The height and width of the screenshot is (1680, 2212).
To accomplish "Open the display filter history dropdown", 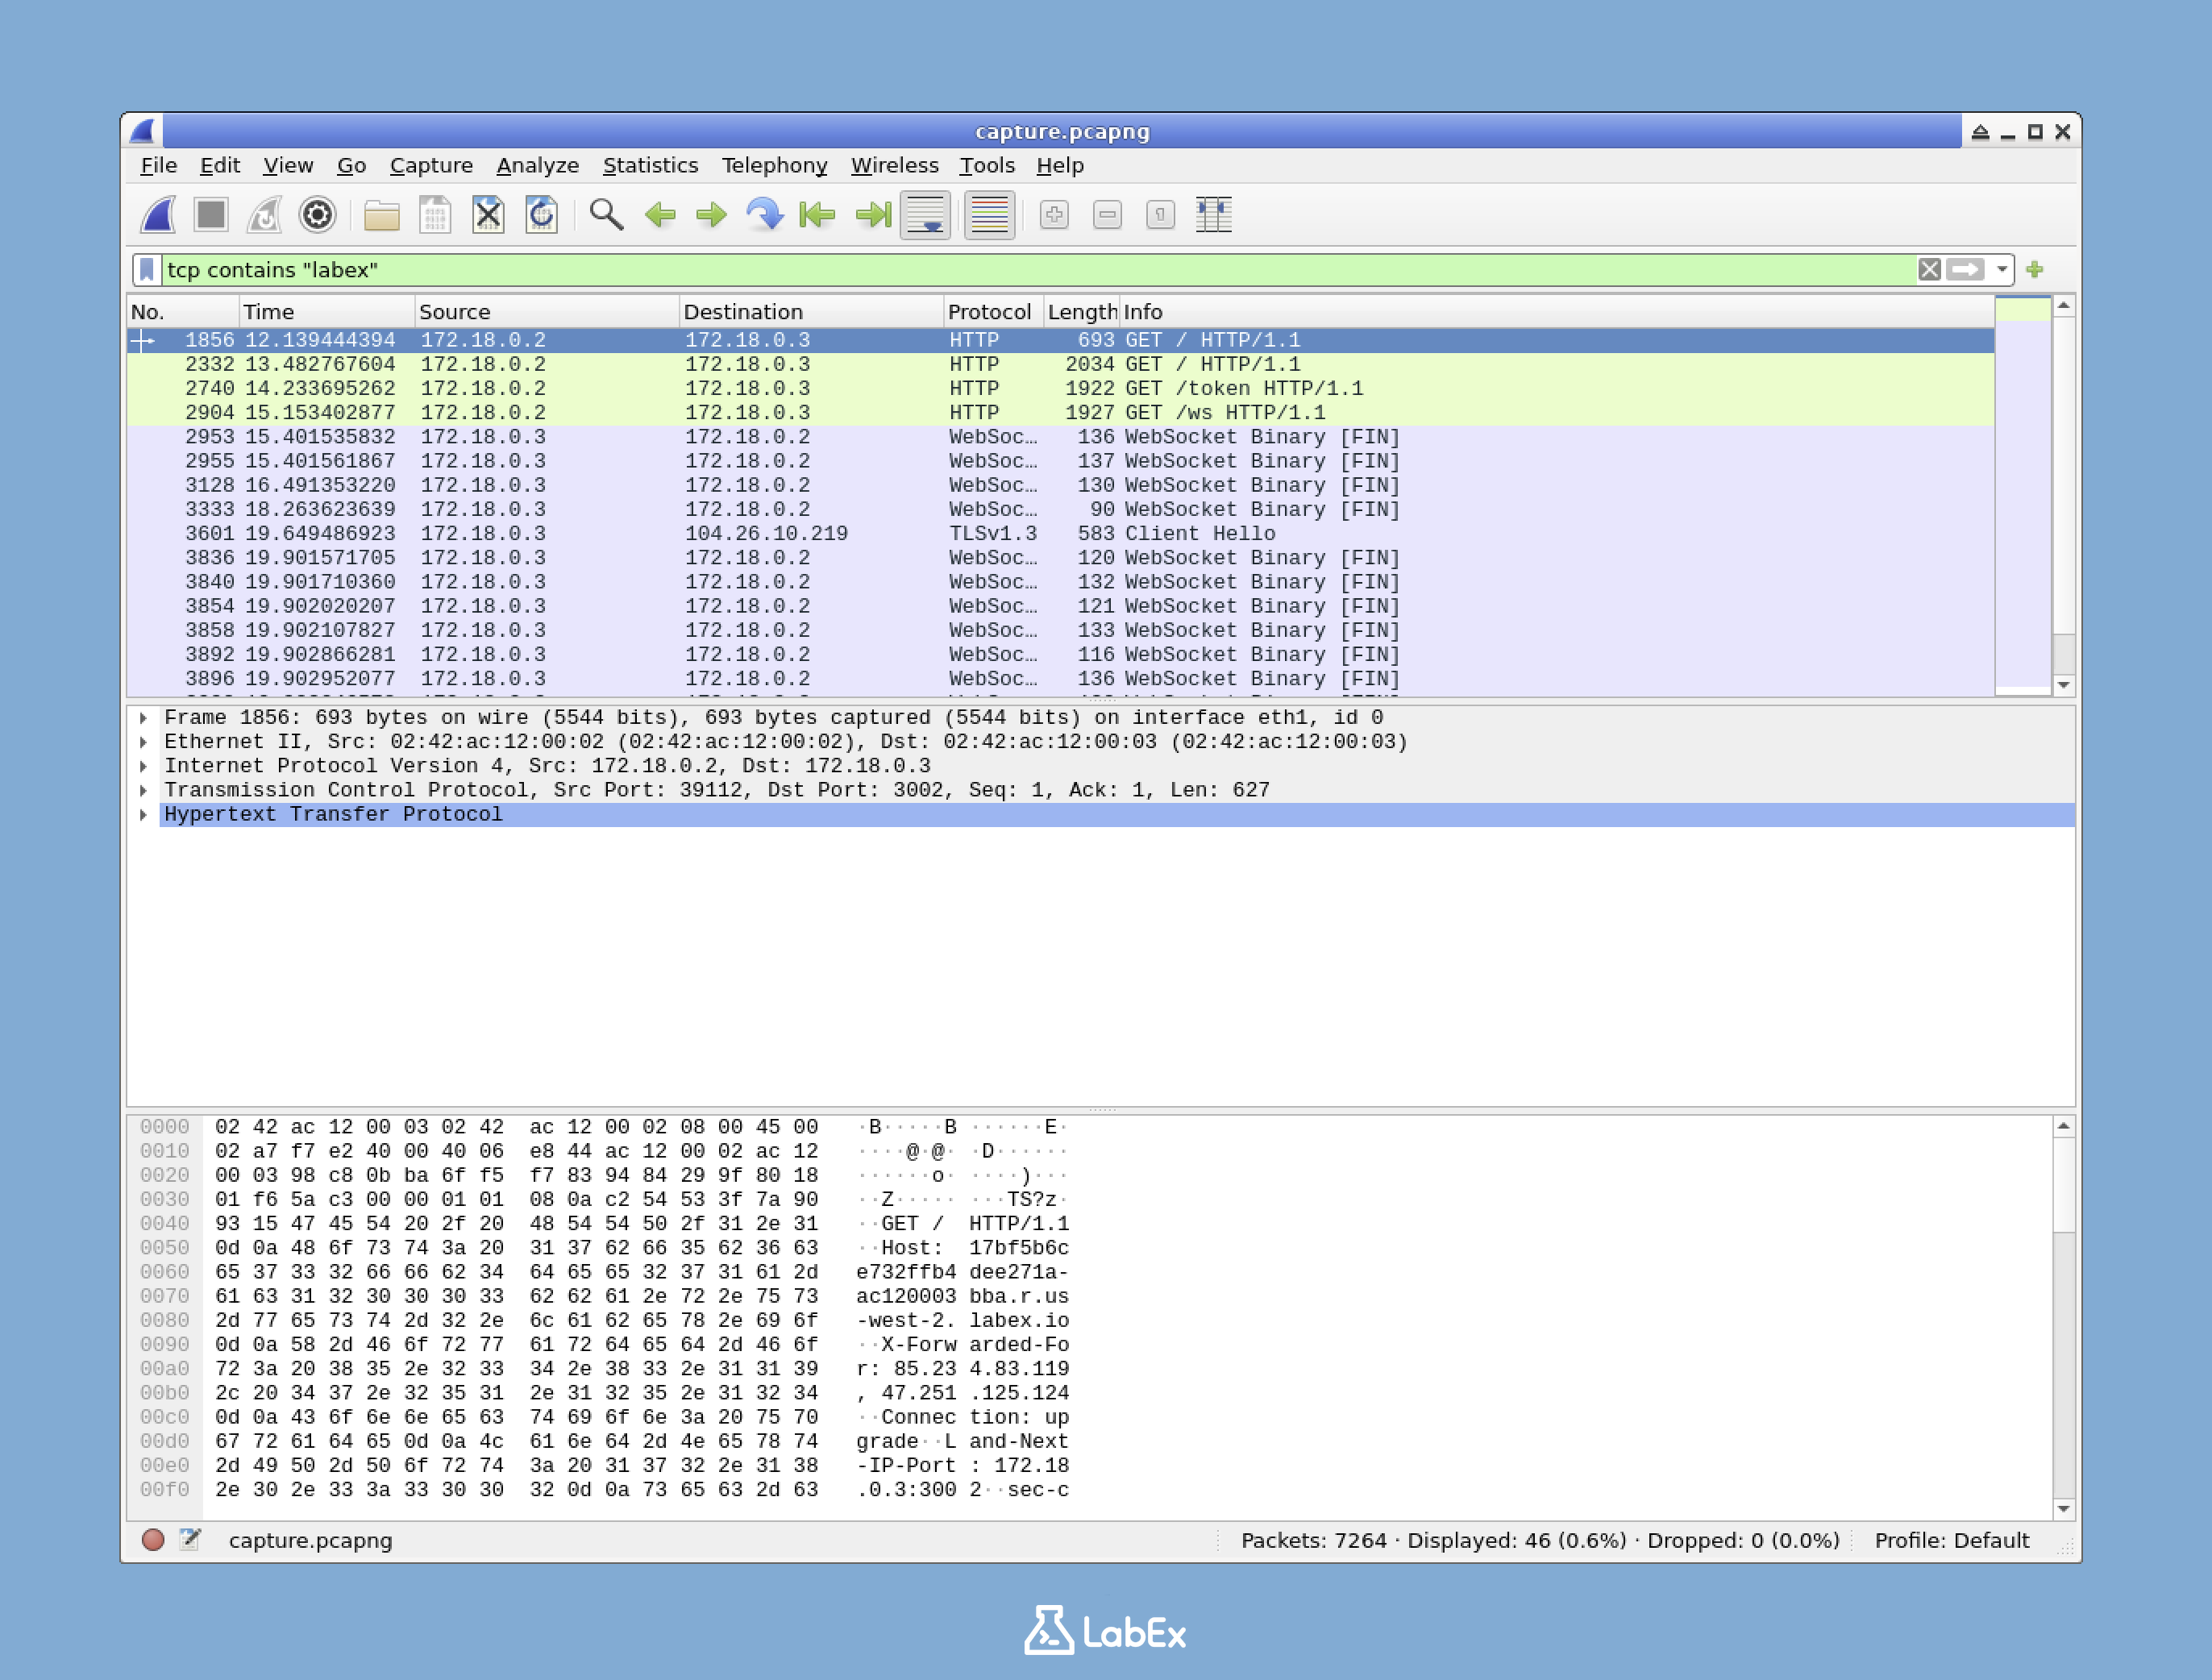I will [2001, 269].
